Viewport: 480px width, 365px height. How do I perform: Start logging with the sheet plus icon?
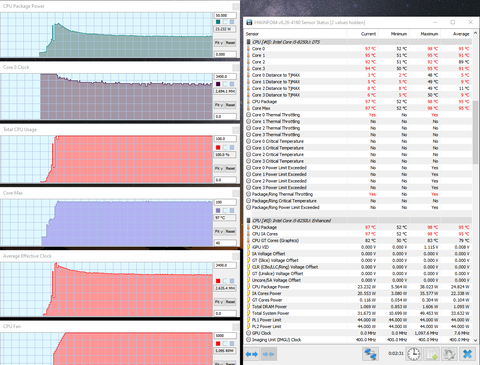432,354
